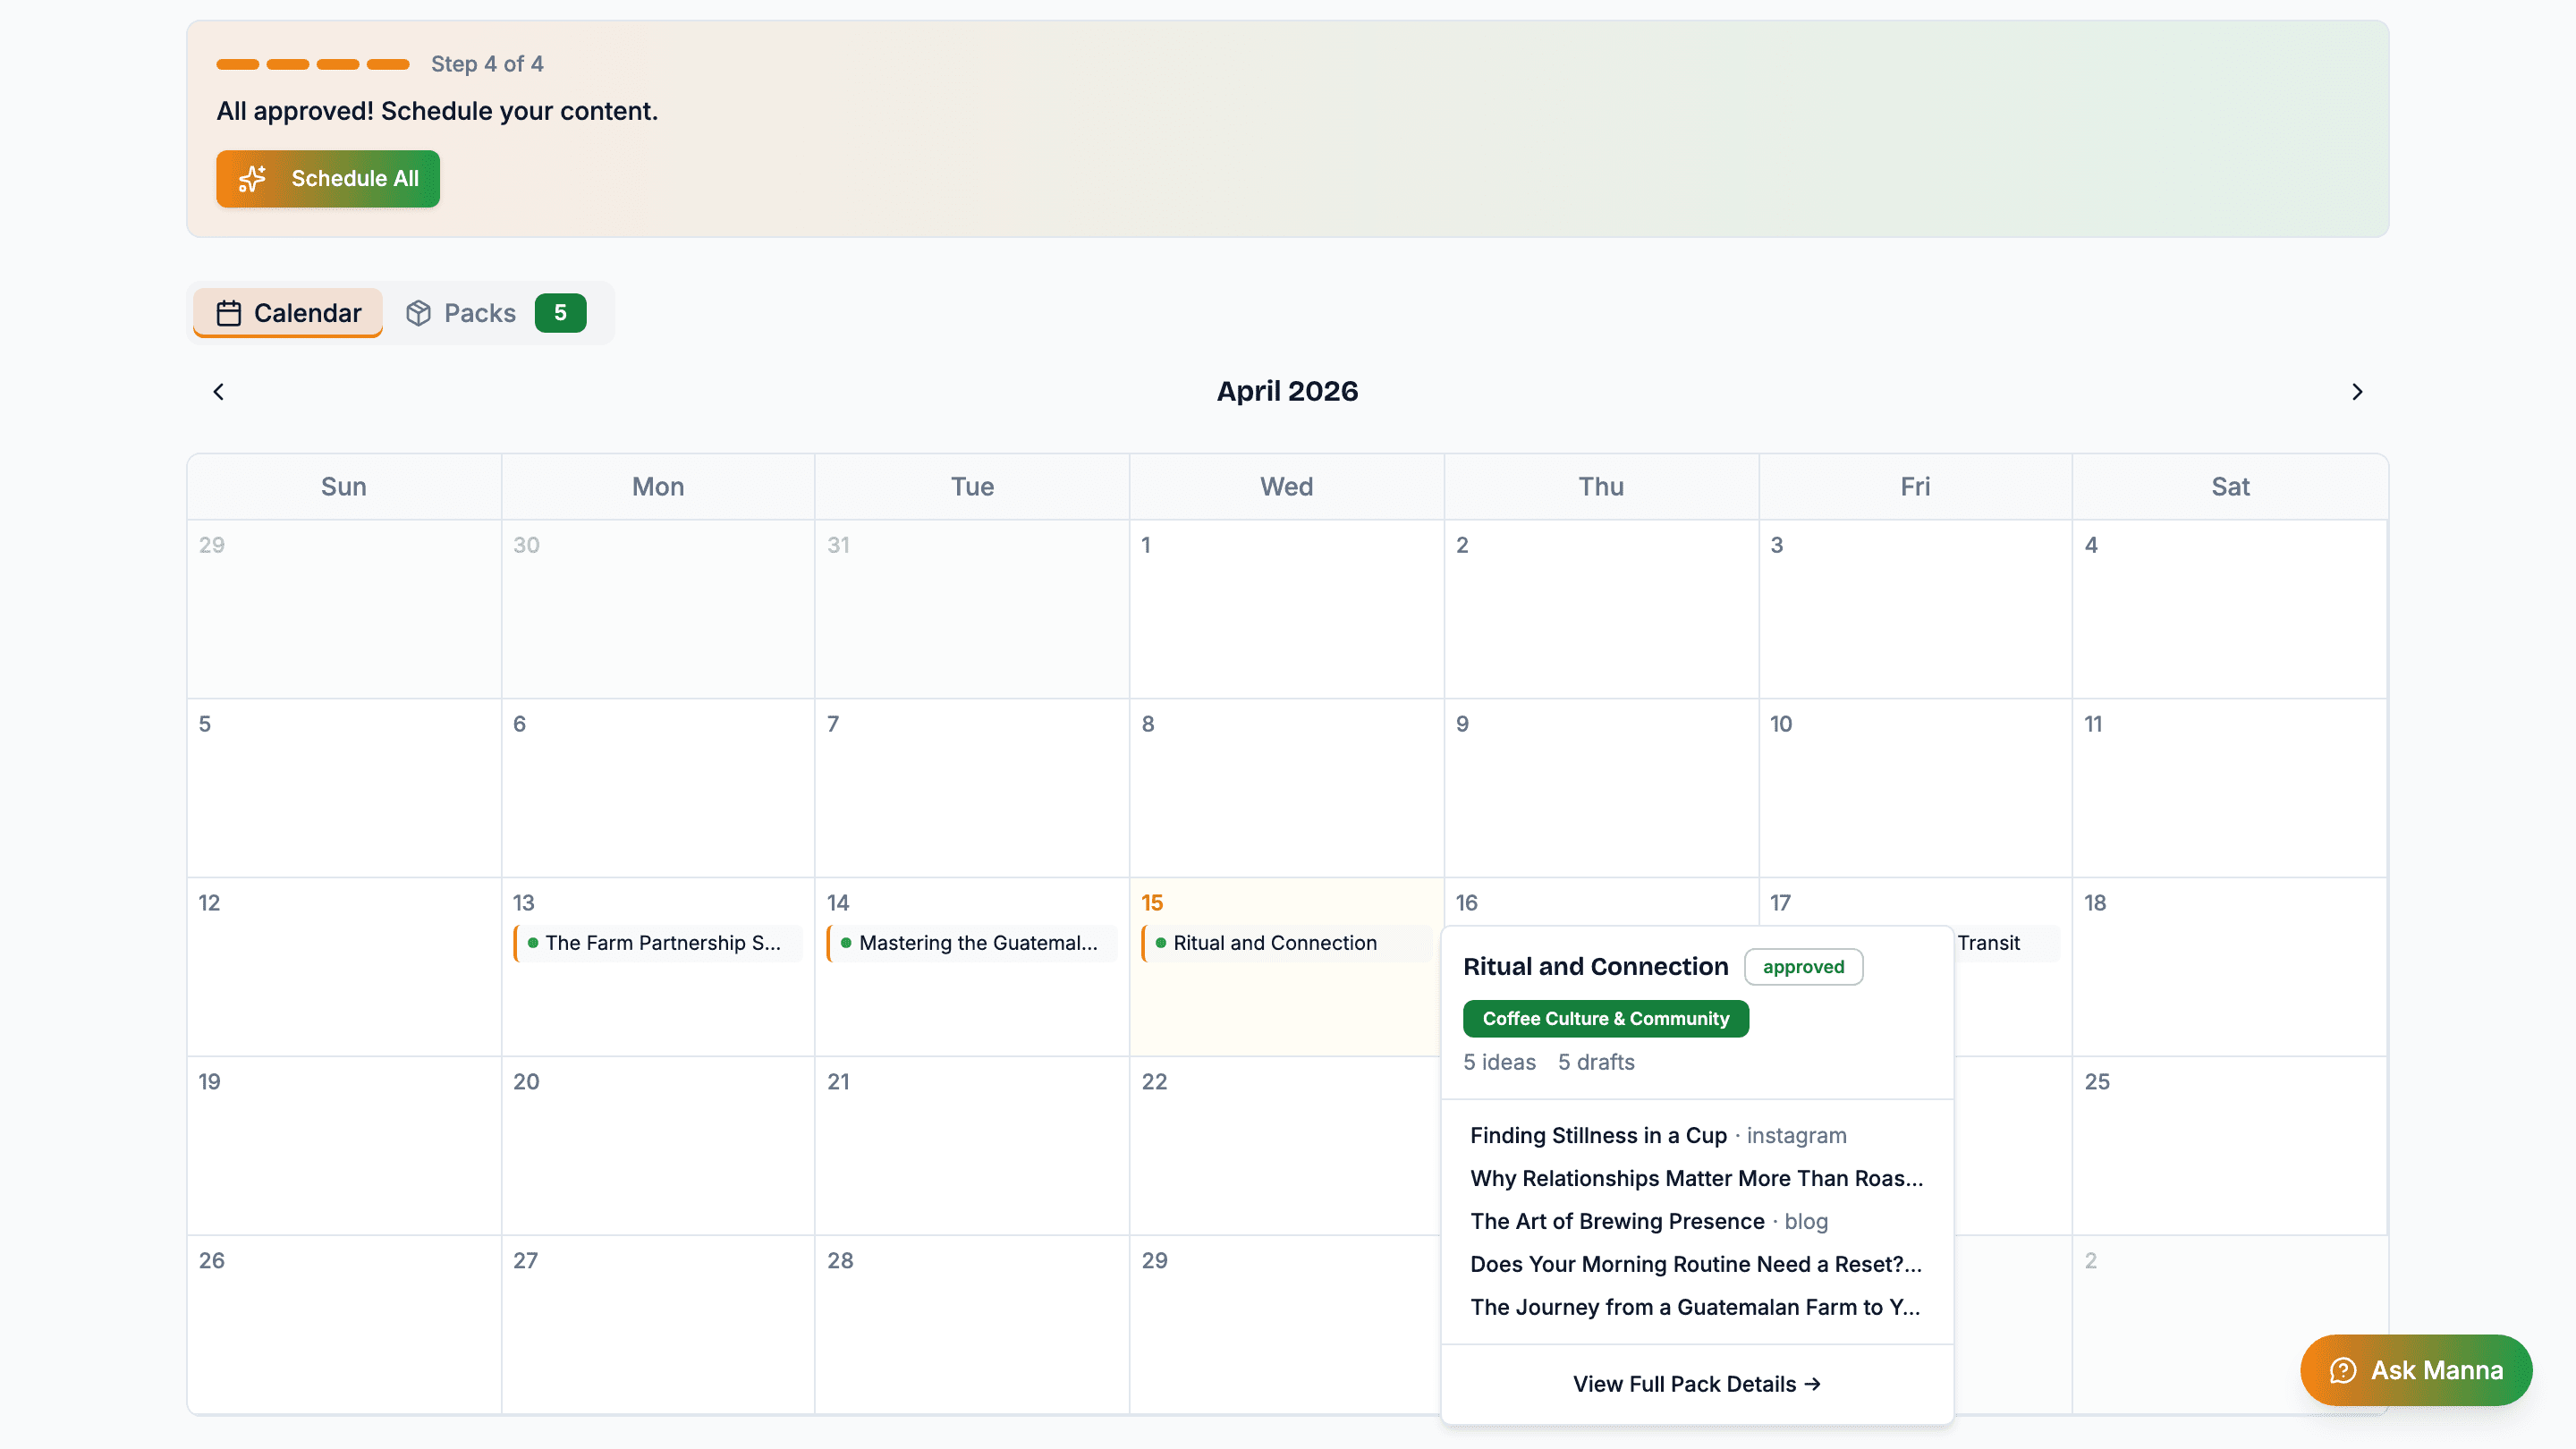The width and height of the screenshot is (2576, 1449).
Task: Click the arrow icon after View Full Pack Details
Action: click(1812, 1384)
